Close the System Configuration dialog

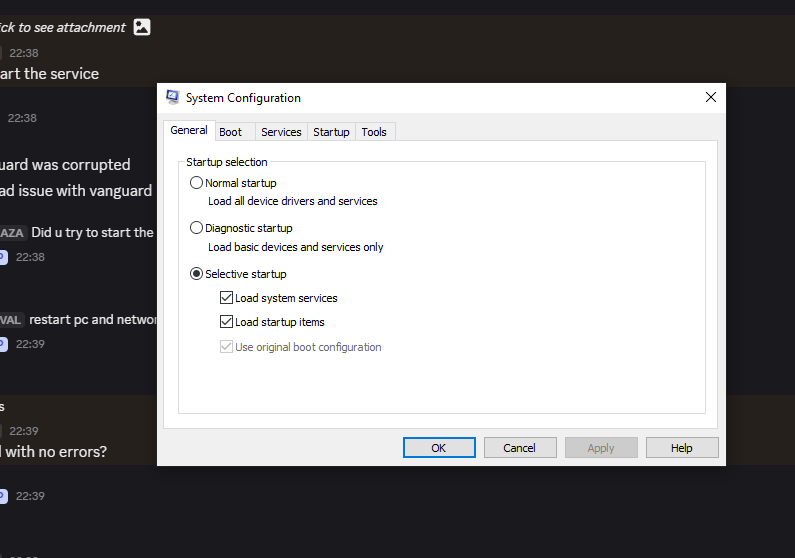click(x=711, y=97)
